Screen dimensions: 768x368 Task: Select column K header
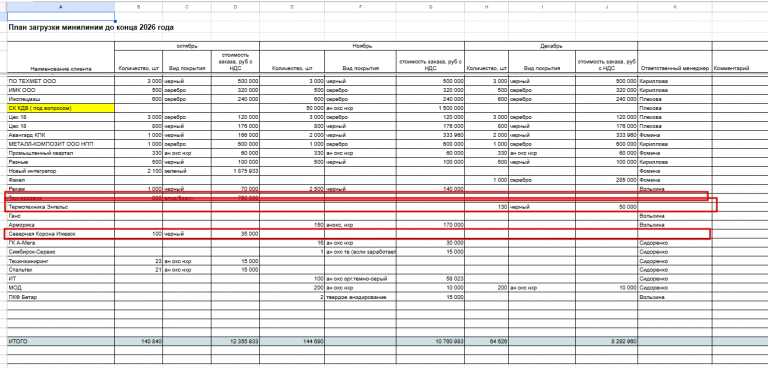click(x=674, y=7)
